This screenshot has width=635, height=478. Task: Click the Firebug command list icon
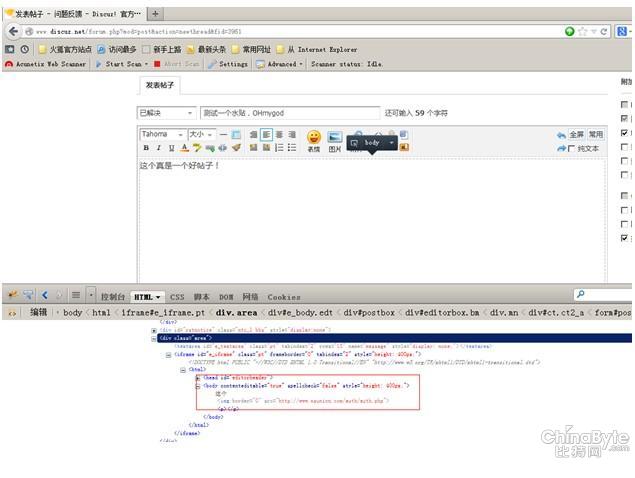[76, 295]
